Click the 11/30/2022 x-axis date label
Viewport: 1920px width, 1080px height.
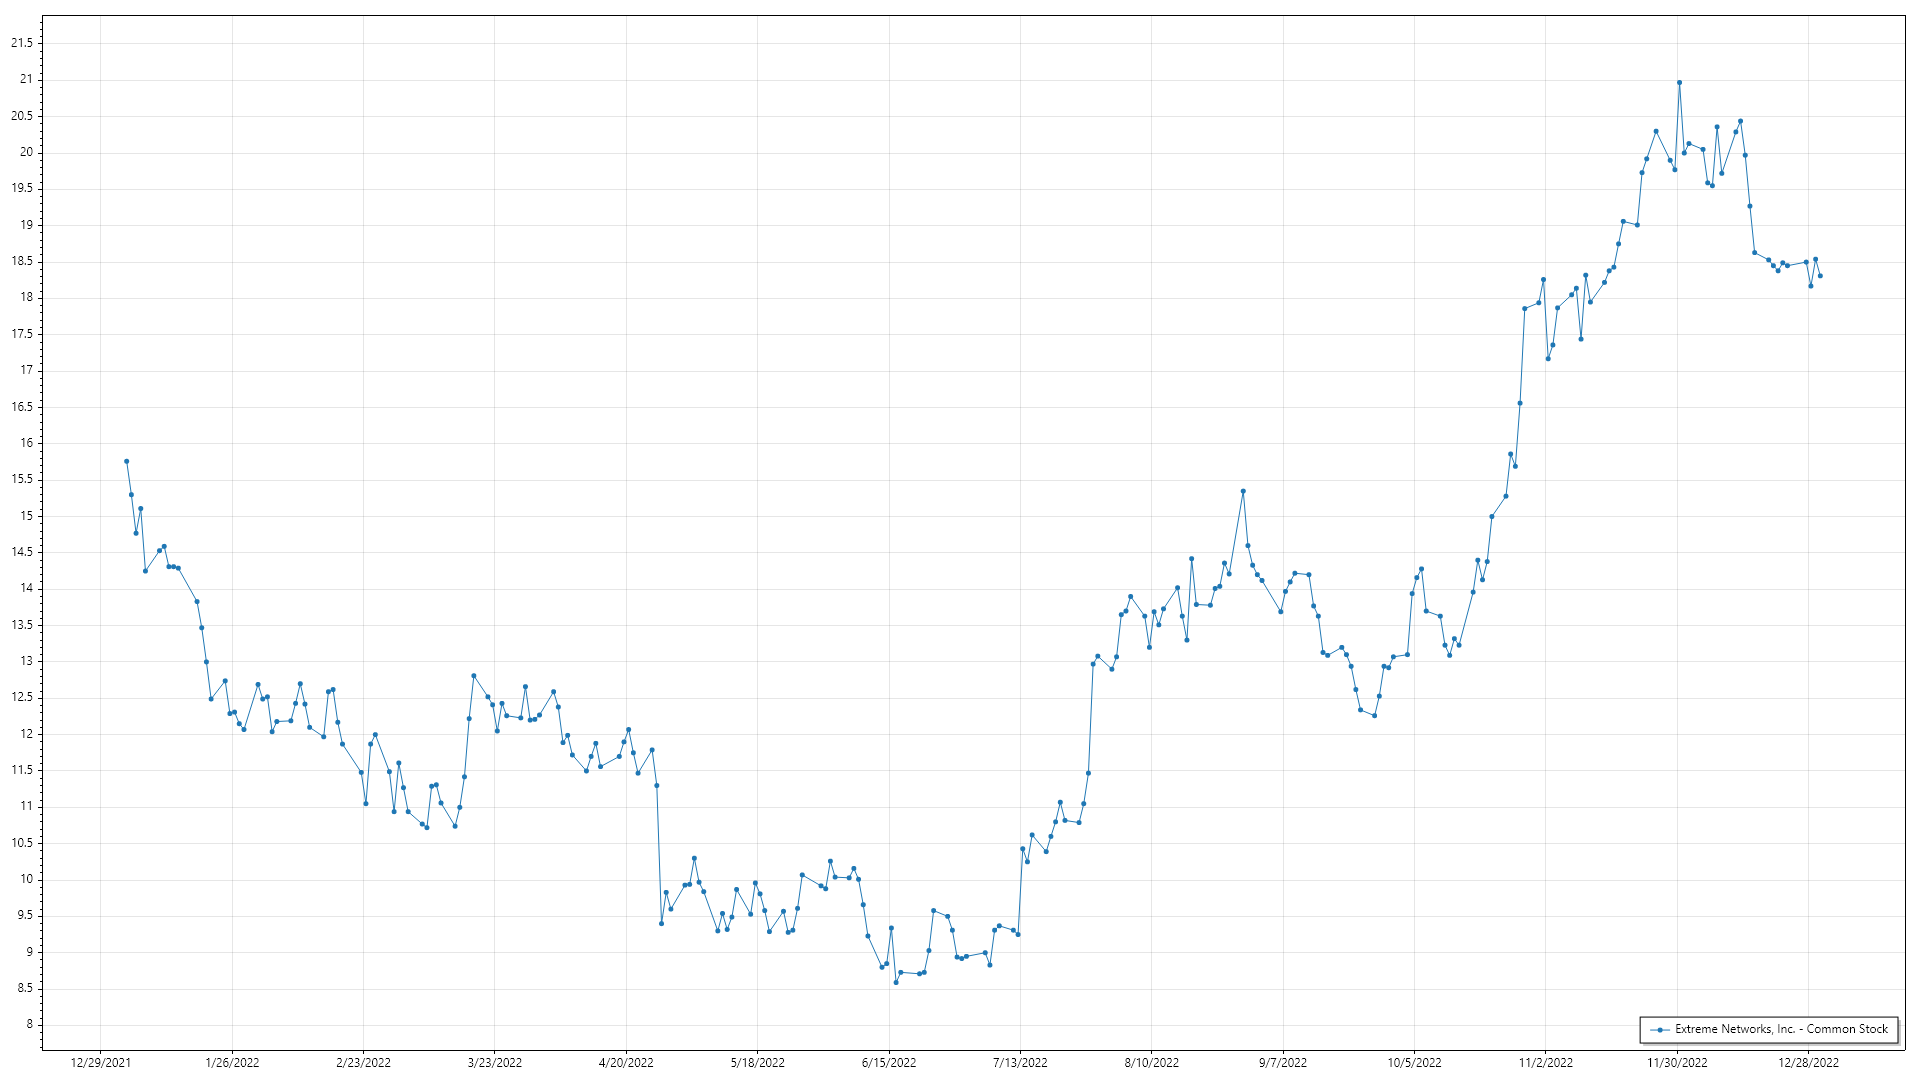[1677, 1063]
